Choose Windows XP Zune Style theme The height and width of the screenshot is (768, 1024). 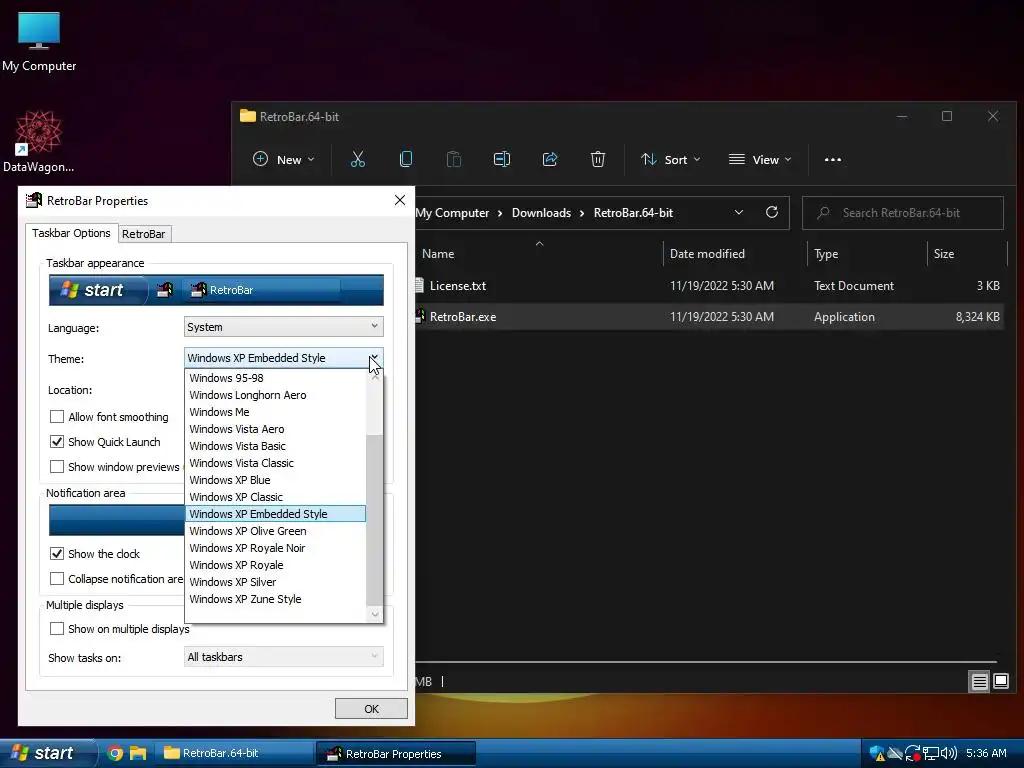(276, 599)
